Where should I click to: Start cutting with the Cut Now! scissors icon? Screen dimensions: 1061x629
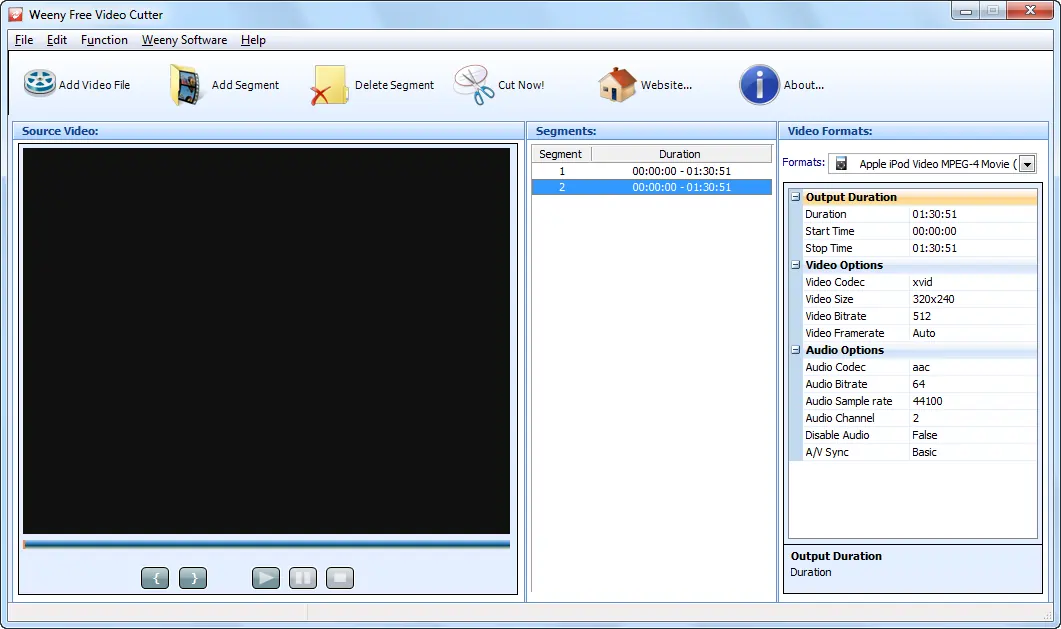472,84
